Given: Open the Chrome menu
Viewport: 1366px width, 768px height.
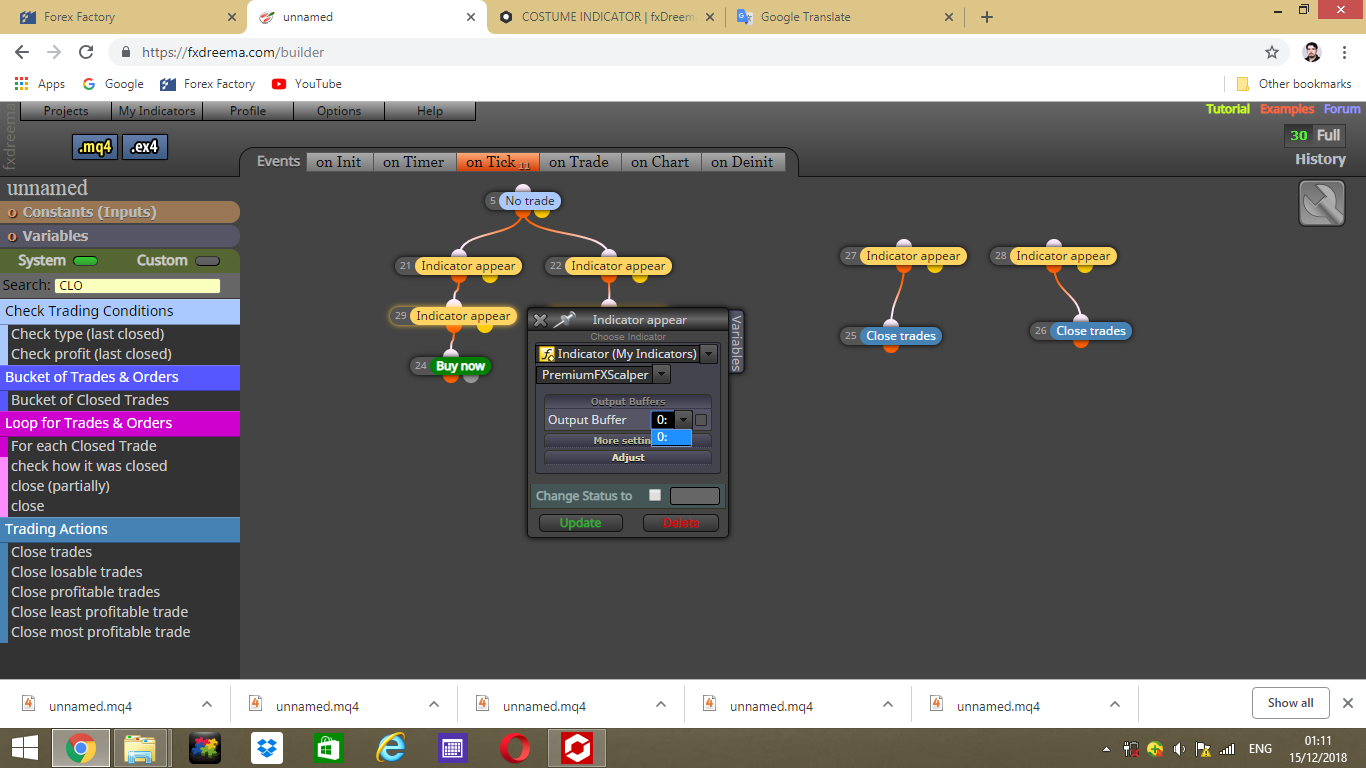Looking at the screenshot, I should coord(1344,52).
